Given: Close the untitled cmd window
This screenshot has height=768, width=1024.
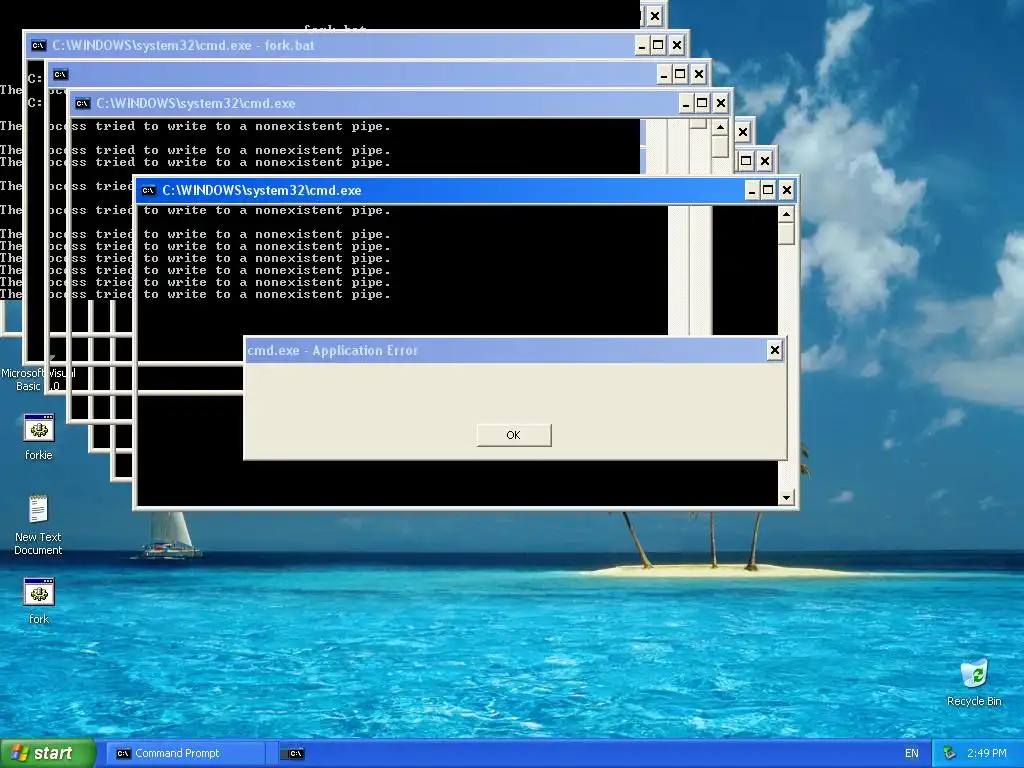Looking at the screenshot, I should coord(699,74).
